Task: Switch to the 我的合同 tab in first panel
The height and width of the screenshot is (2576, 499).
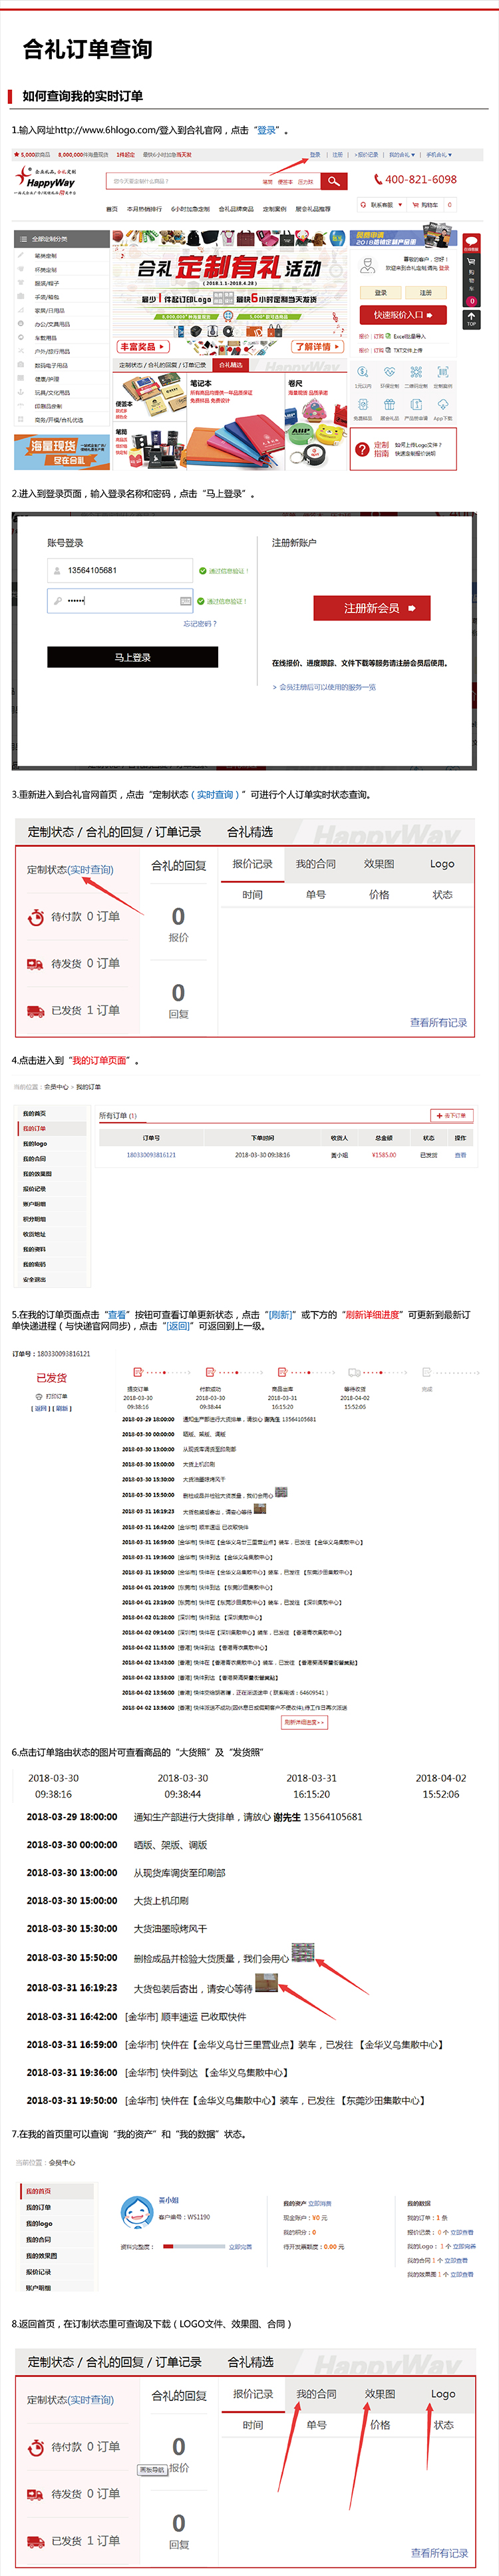Action: click(x=315, y=864)
